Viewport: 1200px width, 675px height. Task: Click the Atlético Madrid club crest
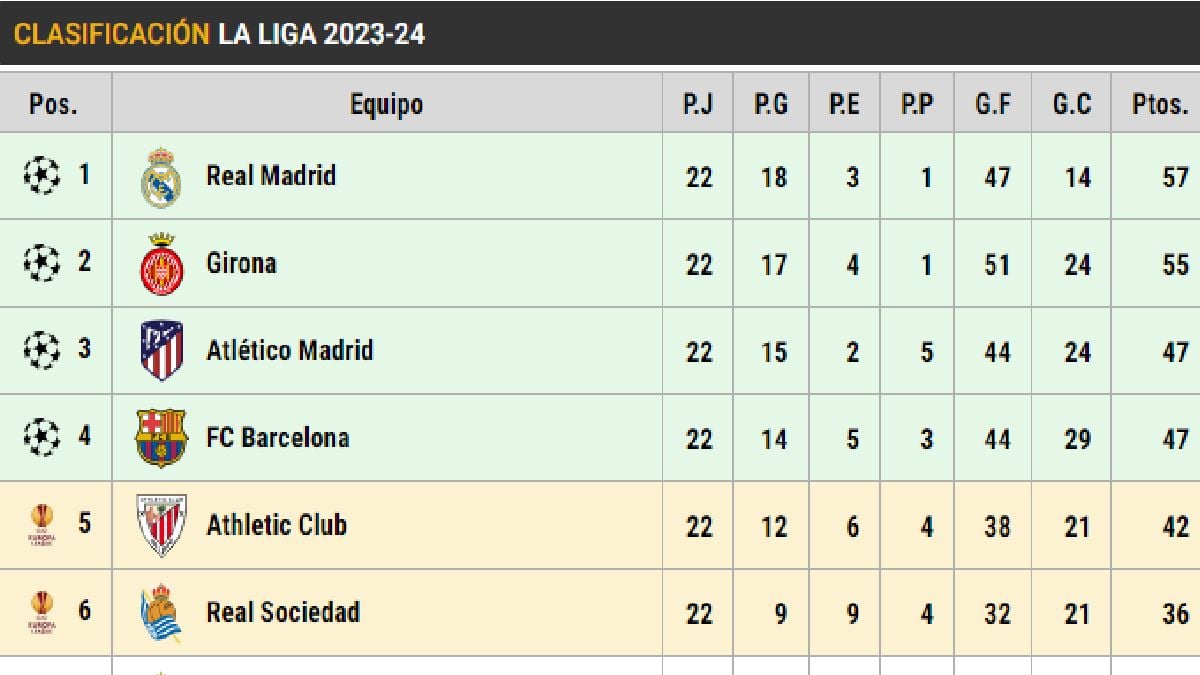click(161, 351)
